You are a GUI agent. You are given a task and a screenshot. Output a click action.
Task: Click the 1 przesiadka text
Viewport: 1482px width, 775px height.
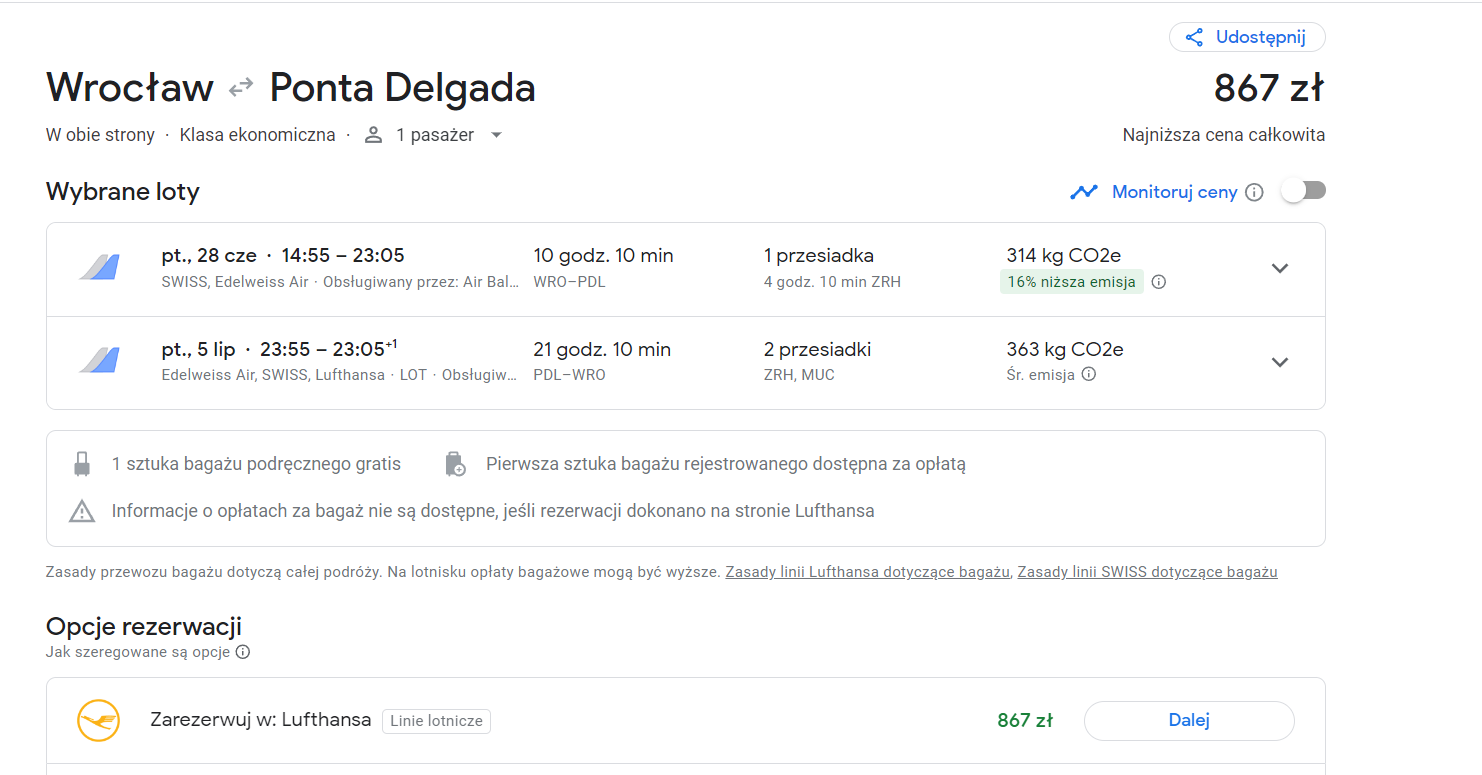[818, 255]
